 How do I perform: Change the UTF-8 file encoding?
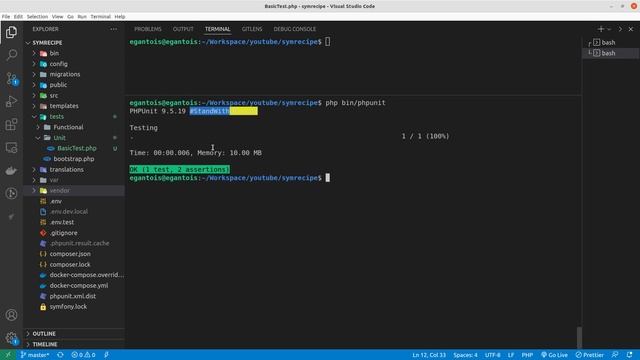click(493, 355)
